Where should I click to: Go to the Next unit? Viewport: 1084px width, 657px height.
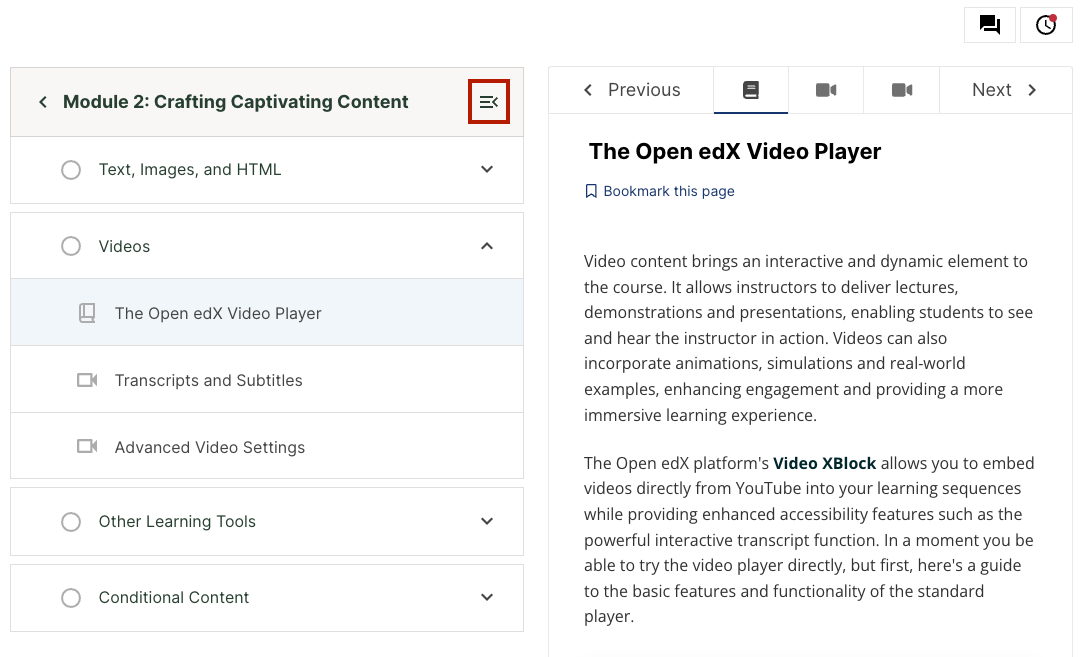click(1004, 90)
